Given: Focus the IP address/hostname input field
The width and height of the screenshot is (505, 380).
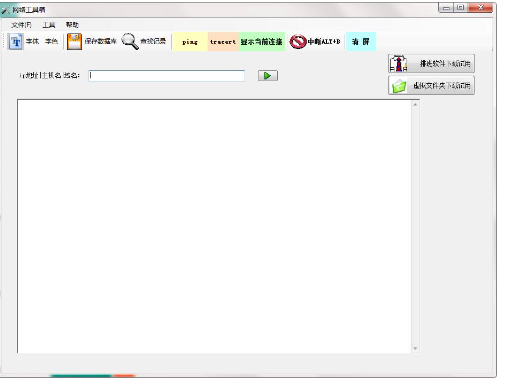Looking at the screenshot, I should tap(167, 76).
